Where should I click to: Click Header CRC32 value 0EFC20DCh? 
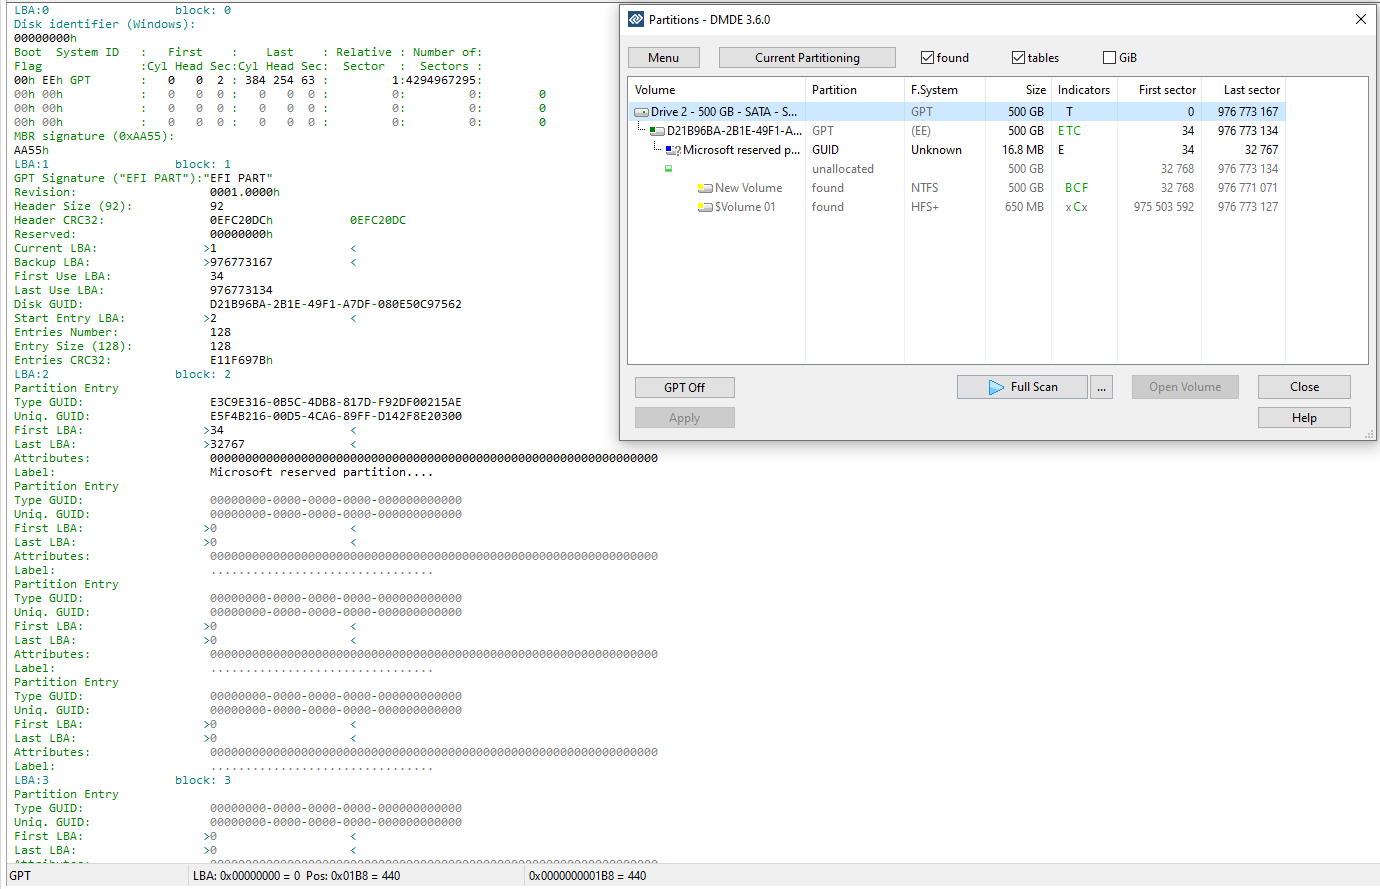[241, 220]
